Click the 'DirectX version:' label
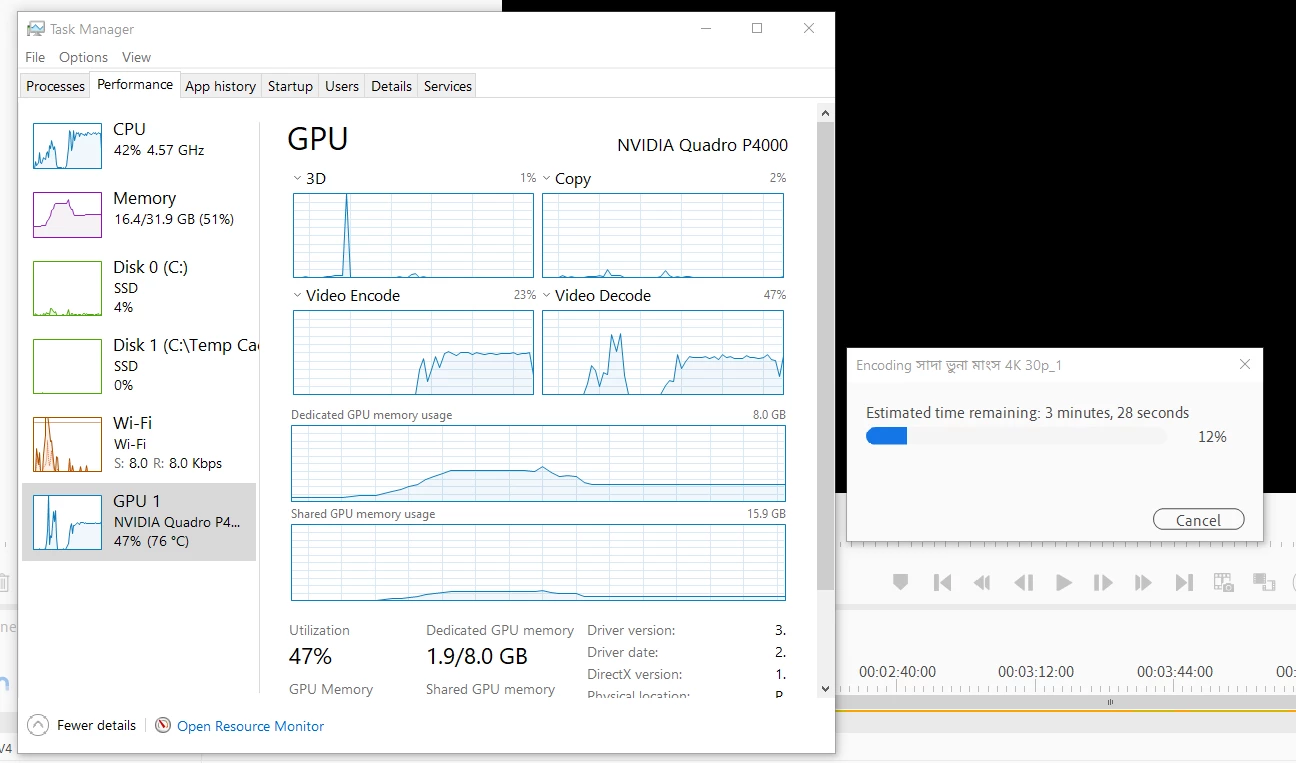The height and width of the screenshot is (763, 1296). 635,674
